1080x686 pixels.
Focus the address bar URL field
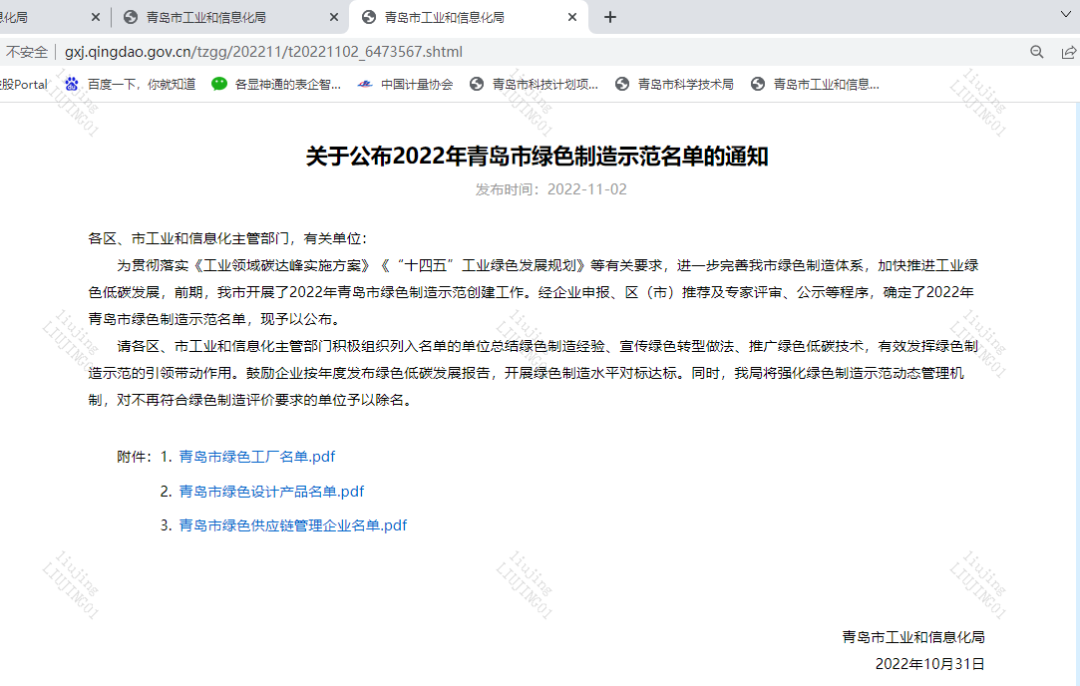(x=263, y=52)
